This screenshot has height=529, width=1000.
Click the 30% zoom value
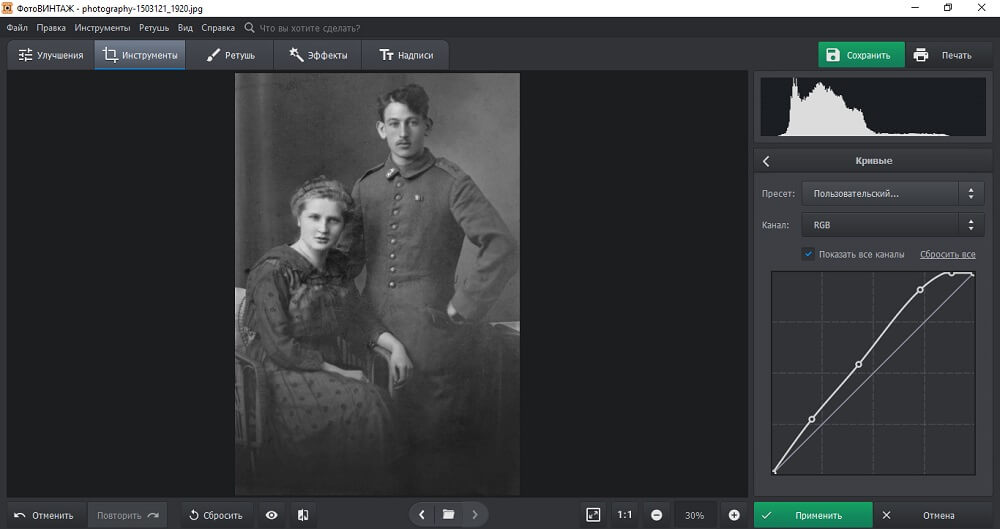pyautogui.click(x=694, y=515)
